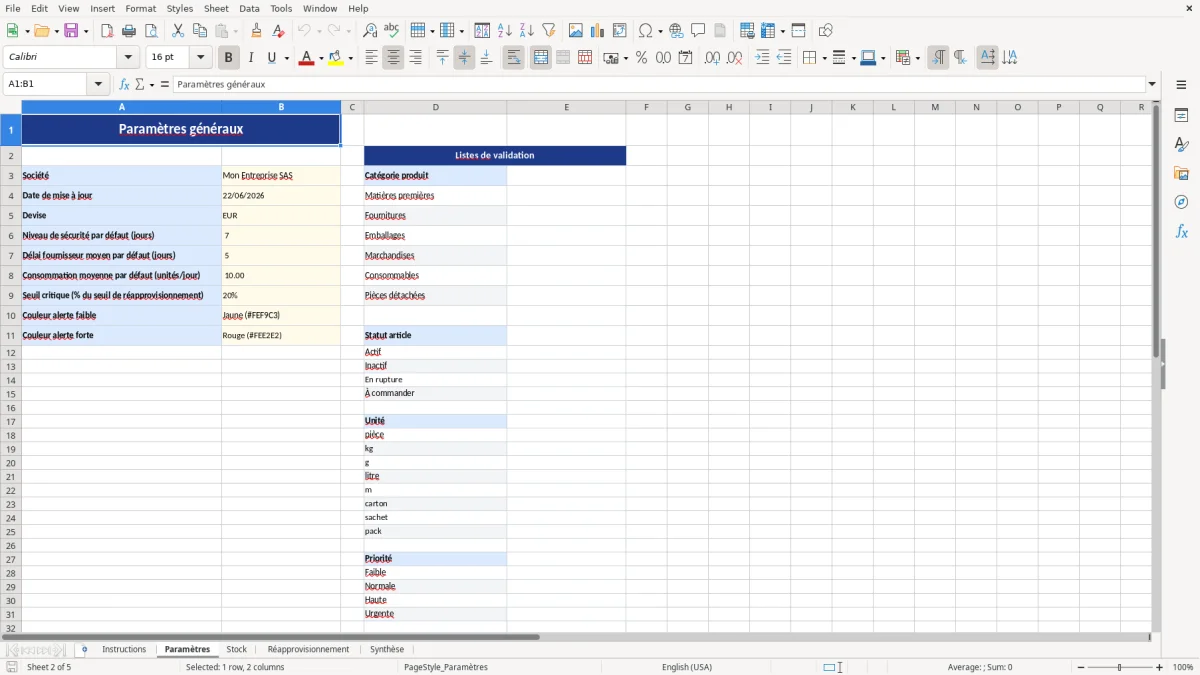
Task: Toggle Left-To-Right text direction
Action: click(x=938, y=58)
